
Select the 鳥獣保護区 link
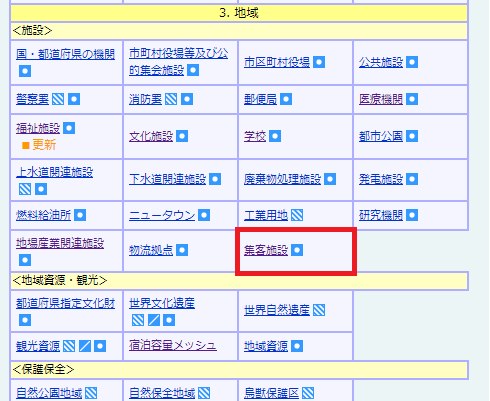click(271, 393)
